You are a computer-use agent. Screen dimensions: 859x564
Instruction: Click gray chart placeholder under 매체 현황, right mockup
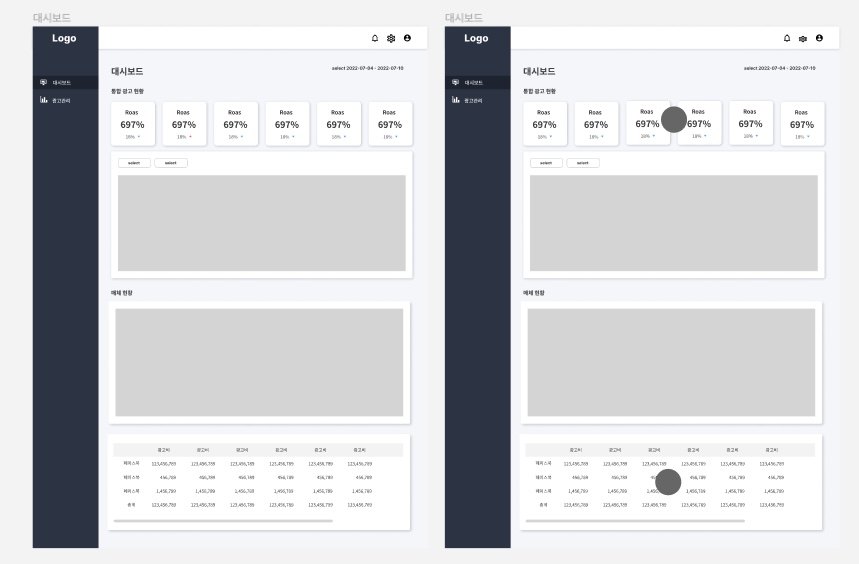click(x=671, y=362)
